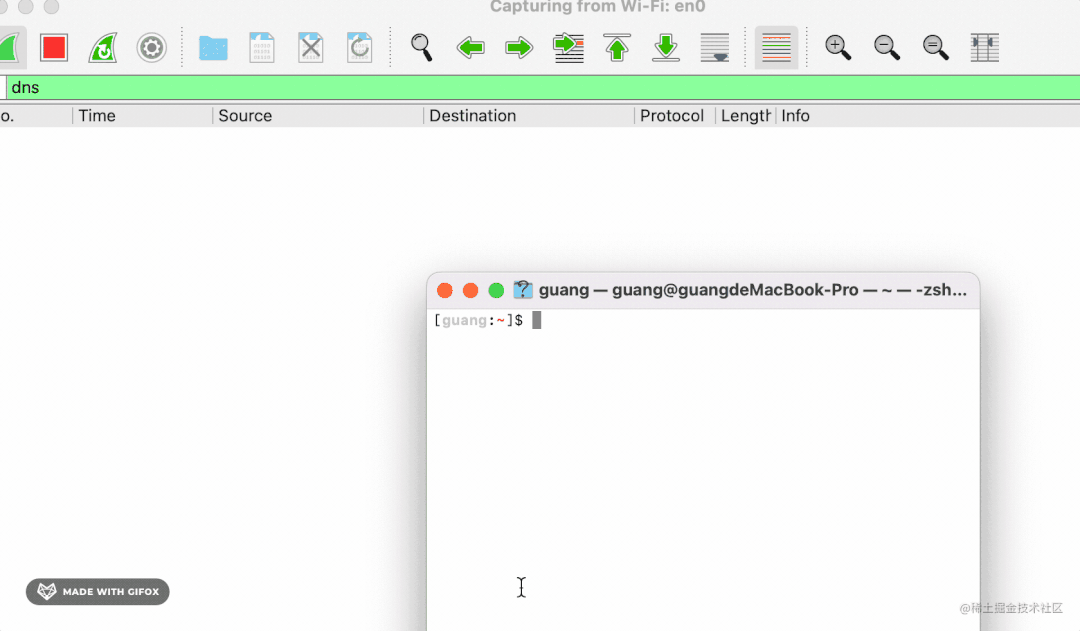Sort packets by Length column
The width and height of the screenshot is (1080, 631).
745,116
